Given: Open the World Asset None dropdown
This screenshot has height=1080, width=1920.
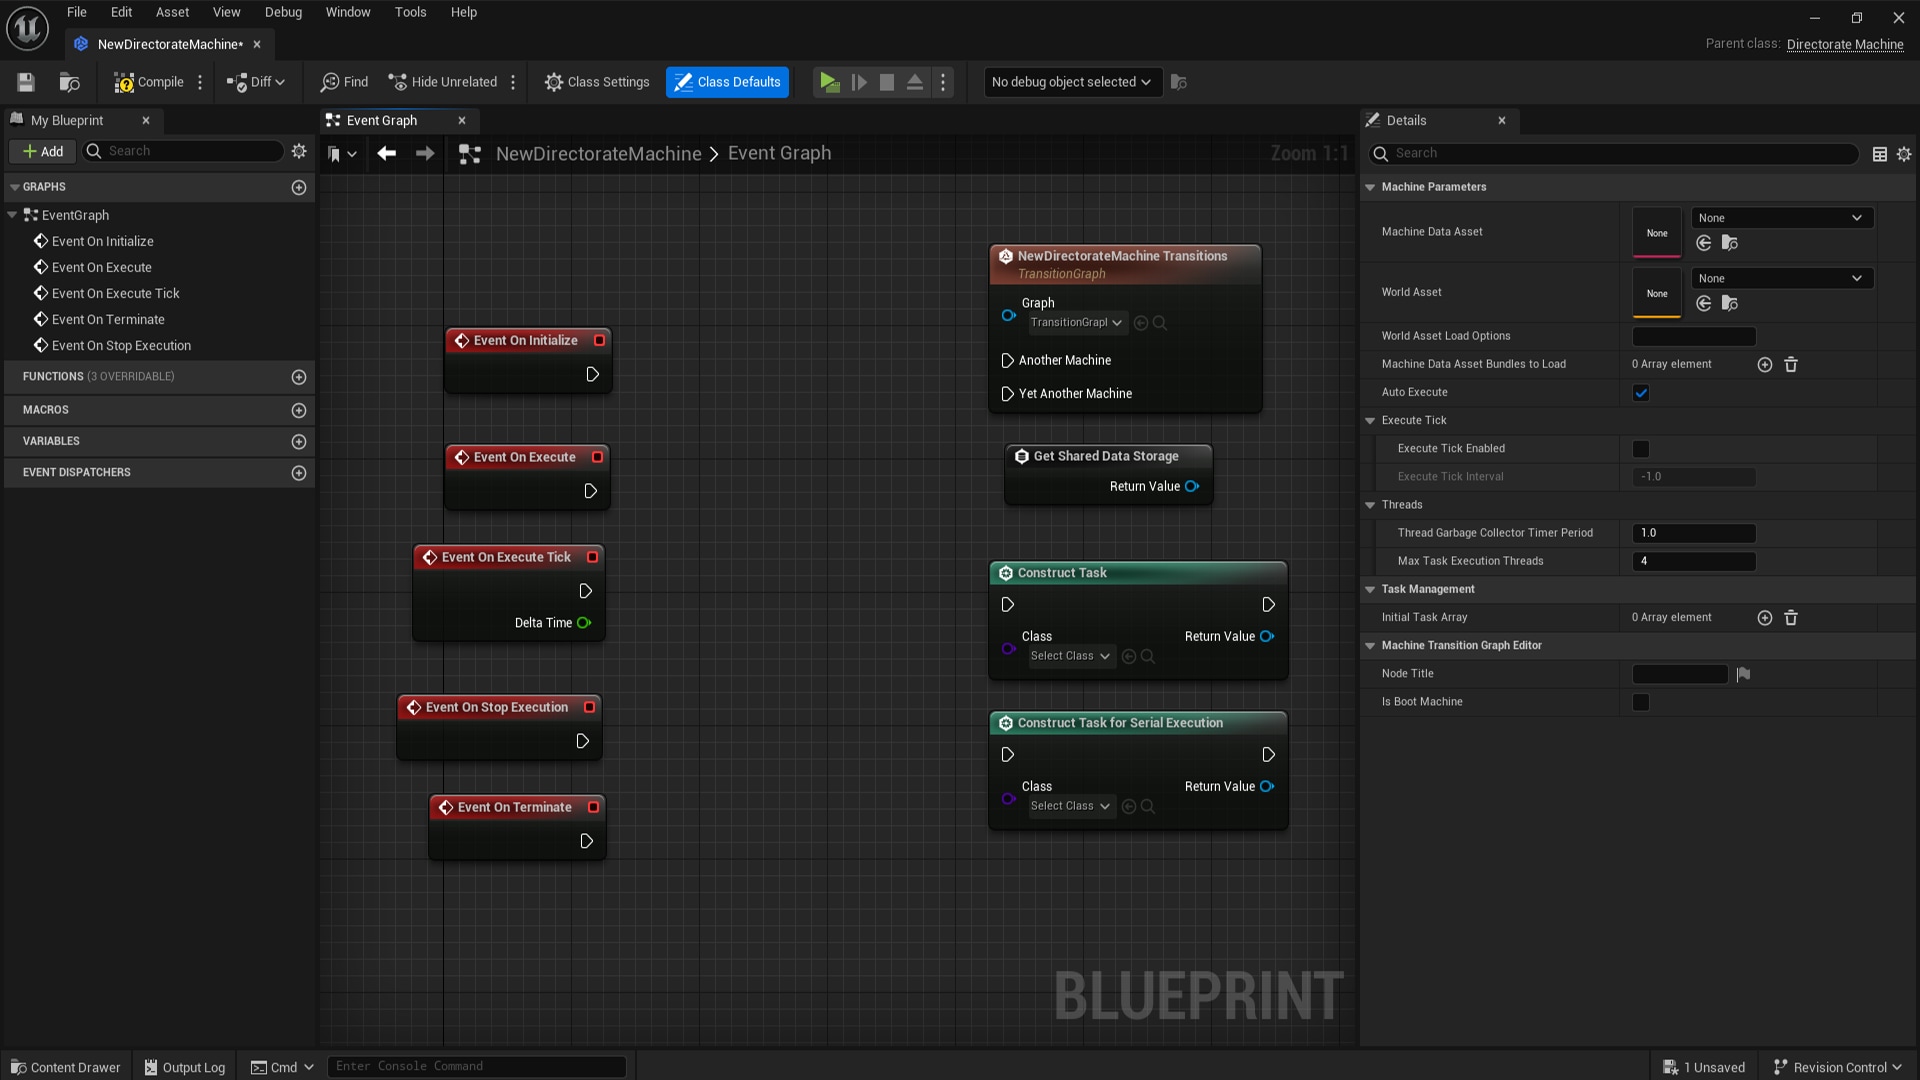Looking at the screenshot, I should (x=1781, y=278).
